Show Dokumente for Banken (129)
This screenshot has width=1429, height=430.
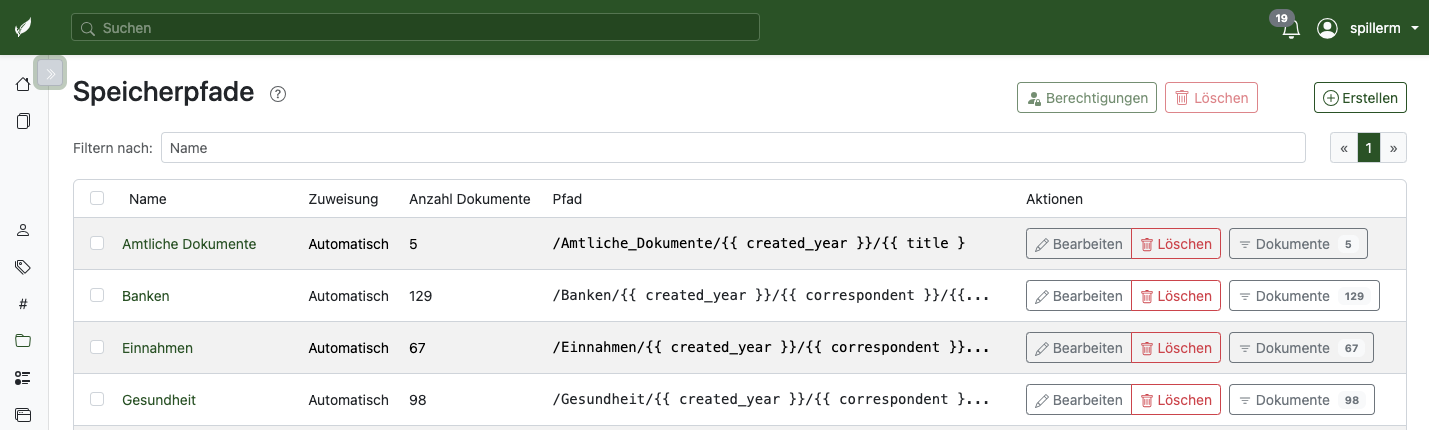1304,296
